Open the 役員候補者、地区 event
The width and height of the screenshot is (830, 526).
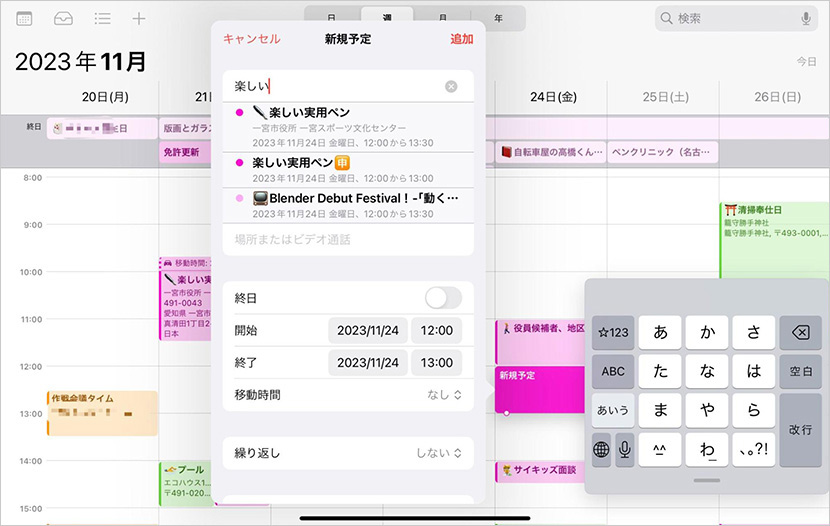540,342
